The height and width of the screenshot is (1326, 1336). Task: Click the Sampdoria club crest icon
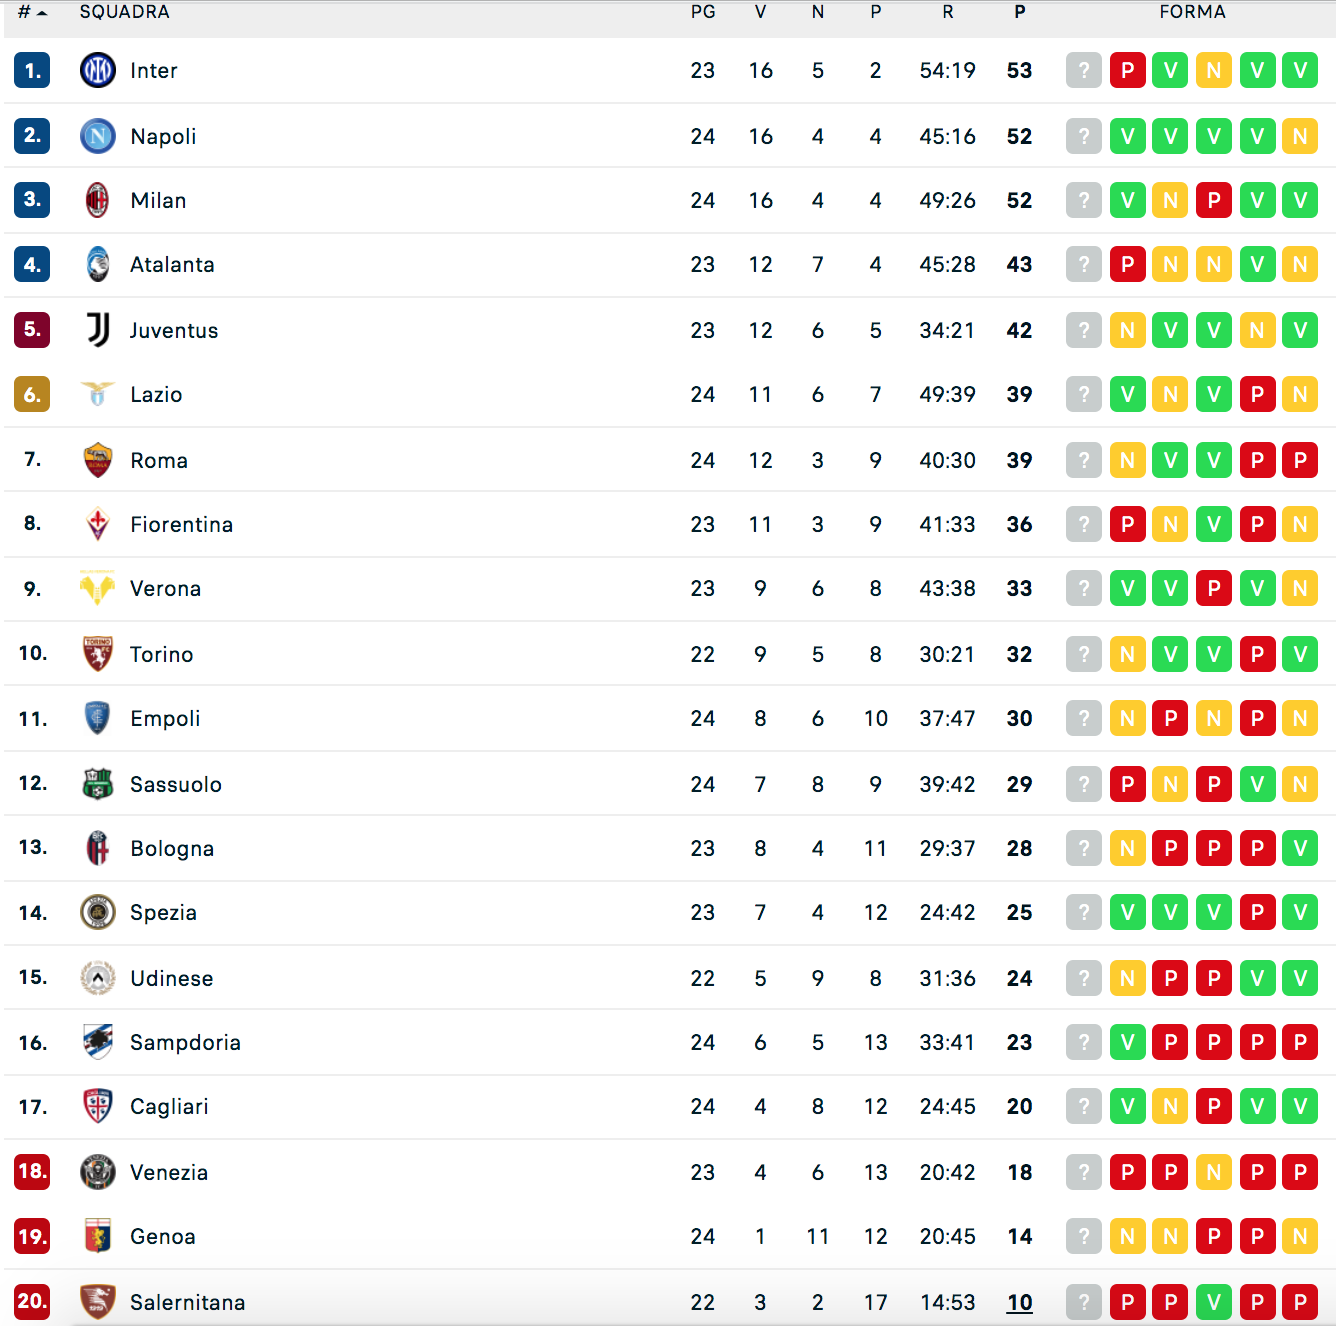(98, 1042)
